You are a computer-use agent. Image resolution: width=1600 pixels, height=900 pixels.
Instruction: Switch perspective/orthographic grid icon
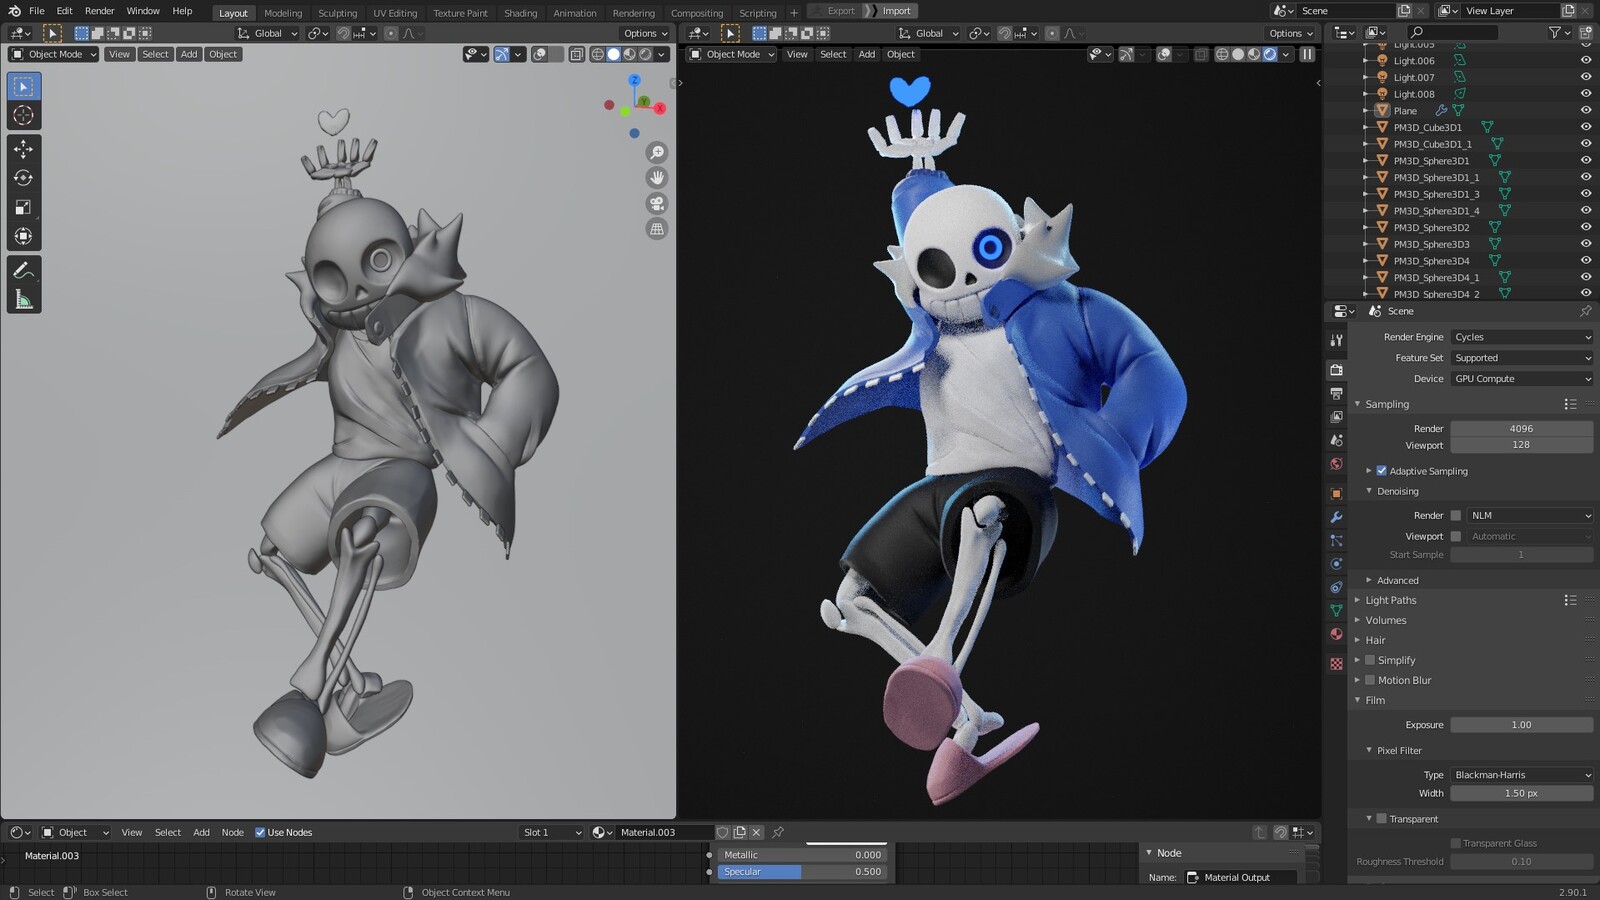[657, 229]
